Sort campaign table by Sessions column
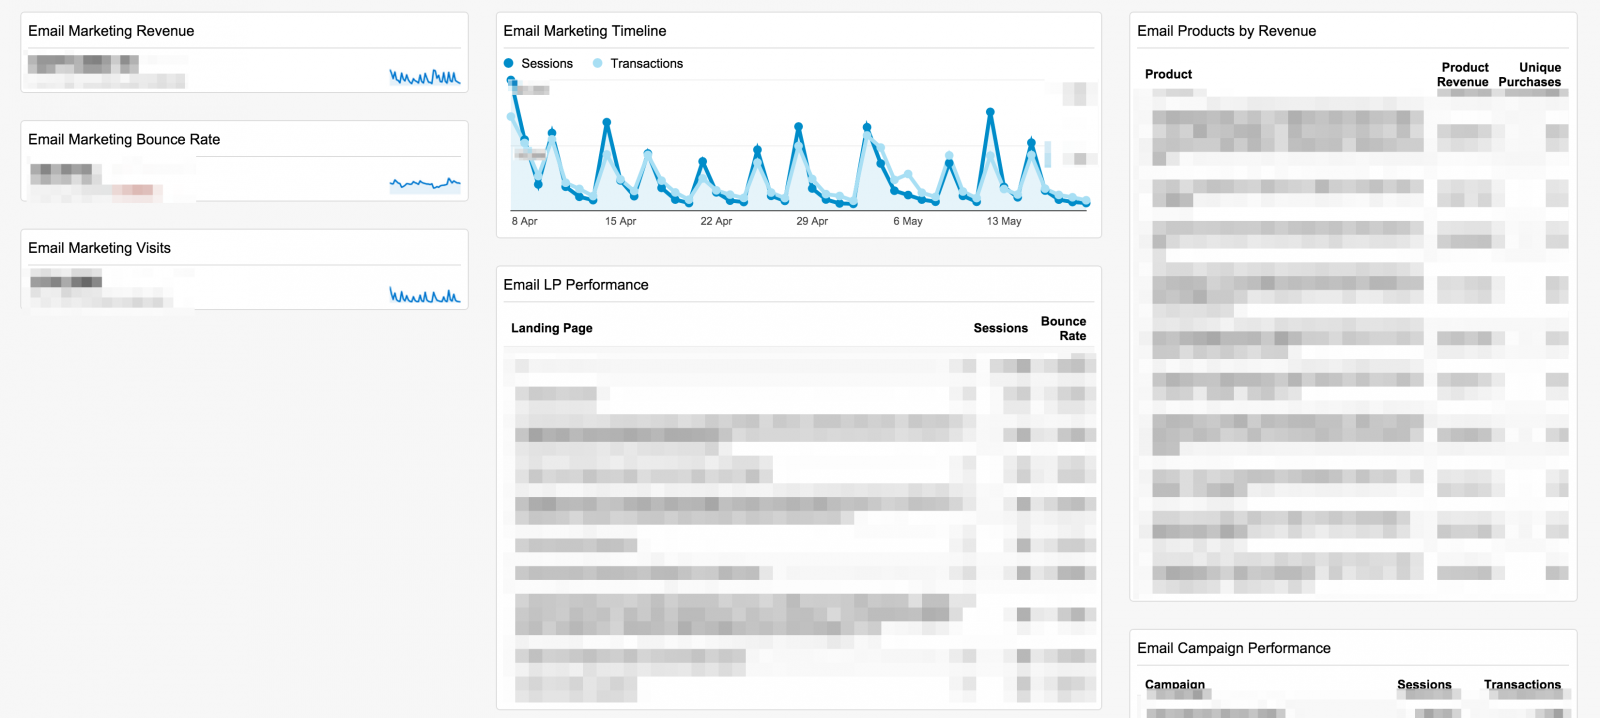 click(1424, 685)
